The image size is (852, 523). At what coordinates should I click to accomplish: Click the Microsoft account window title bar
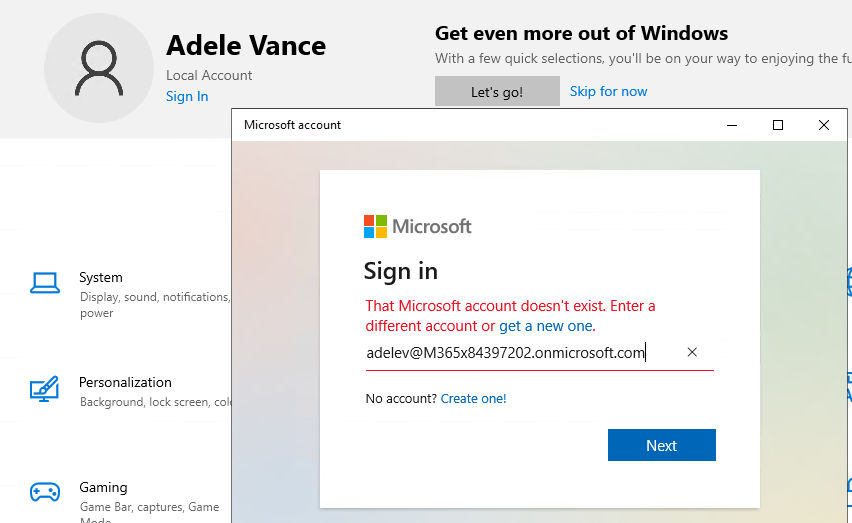(478, 125)
